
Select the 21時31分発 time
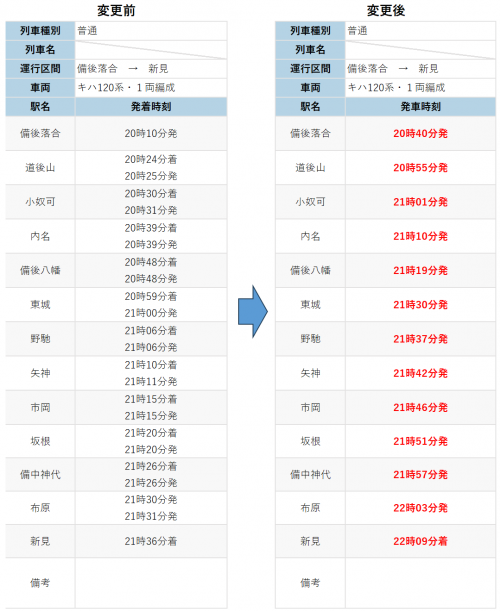pos(151,517)
